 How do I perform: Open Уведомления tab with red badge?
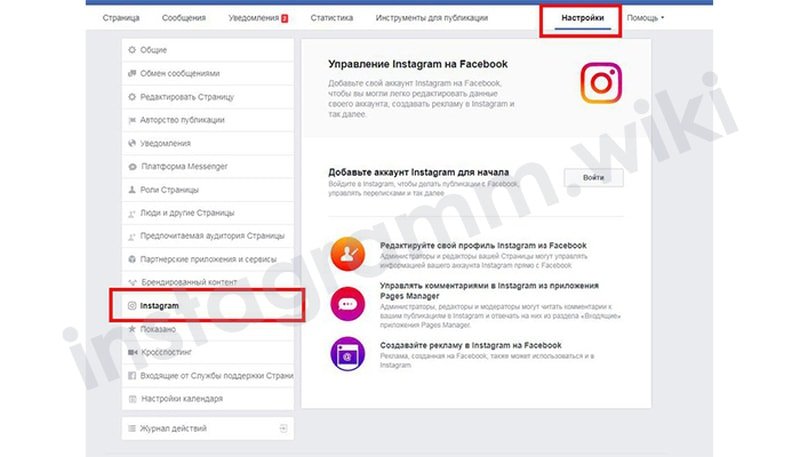pyautogui.click(x=258, y=18)
